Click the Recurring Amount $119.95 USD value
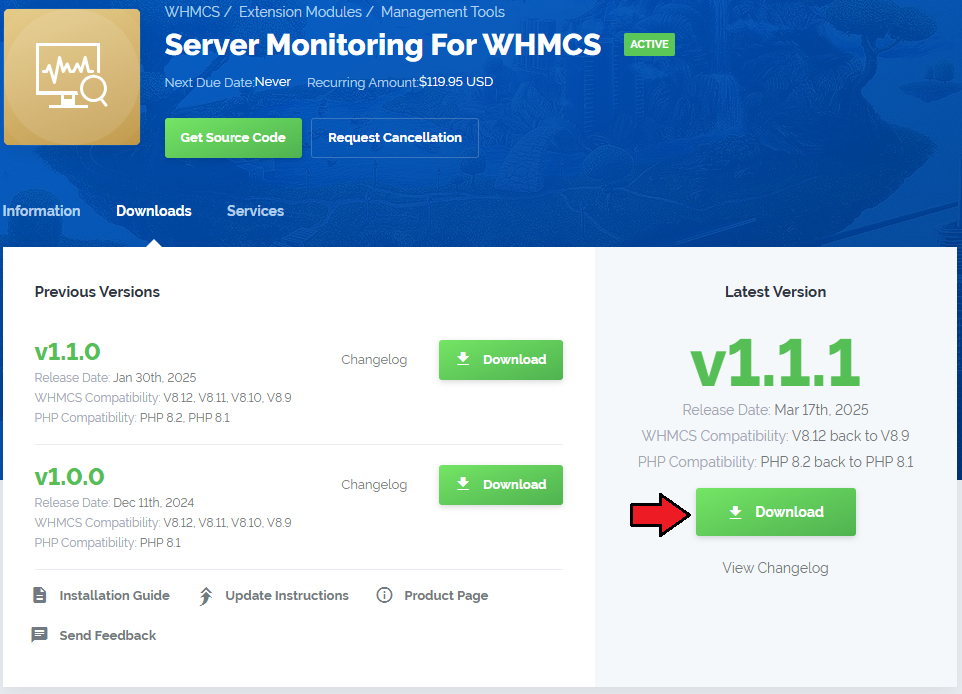Screen dimensions: 962x694 click(x=456, y=82)
